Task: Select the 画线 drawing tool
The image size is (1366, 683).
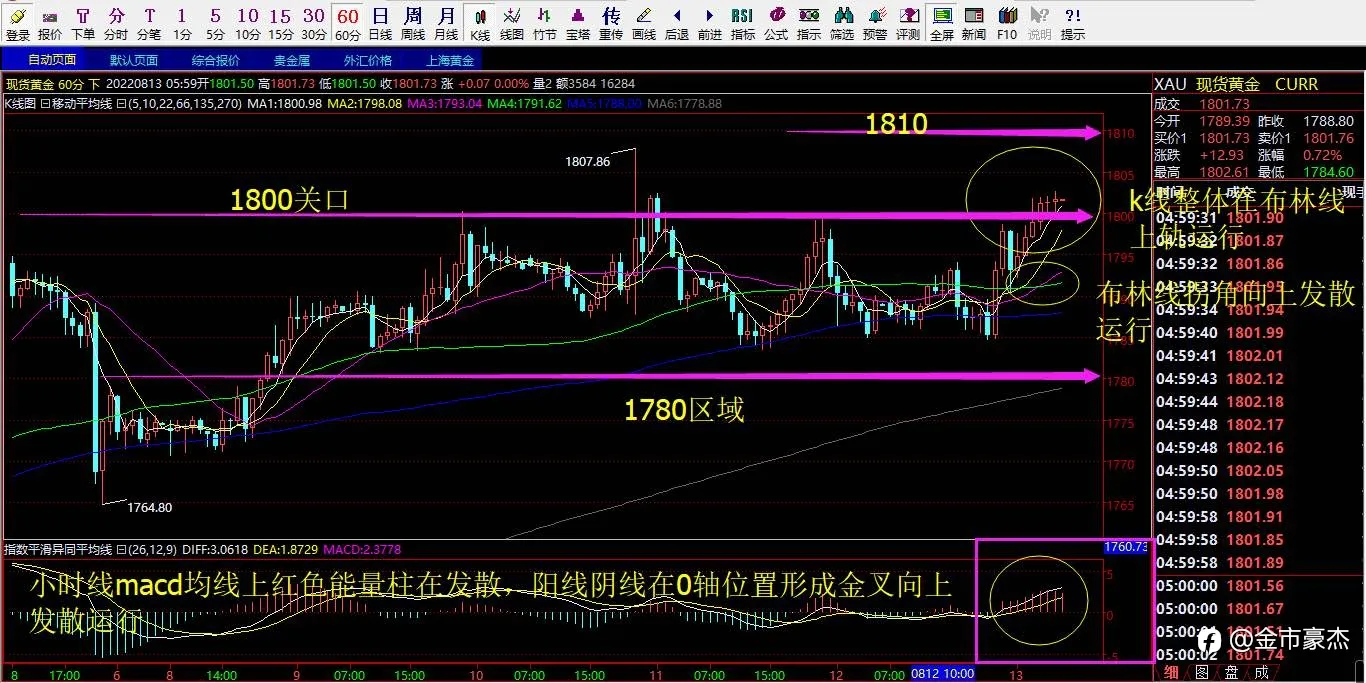Action: click(x=644, y=22)
